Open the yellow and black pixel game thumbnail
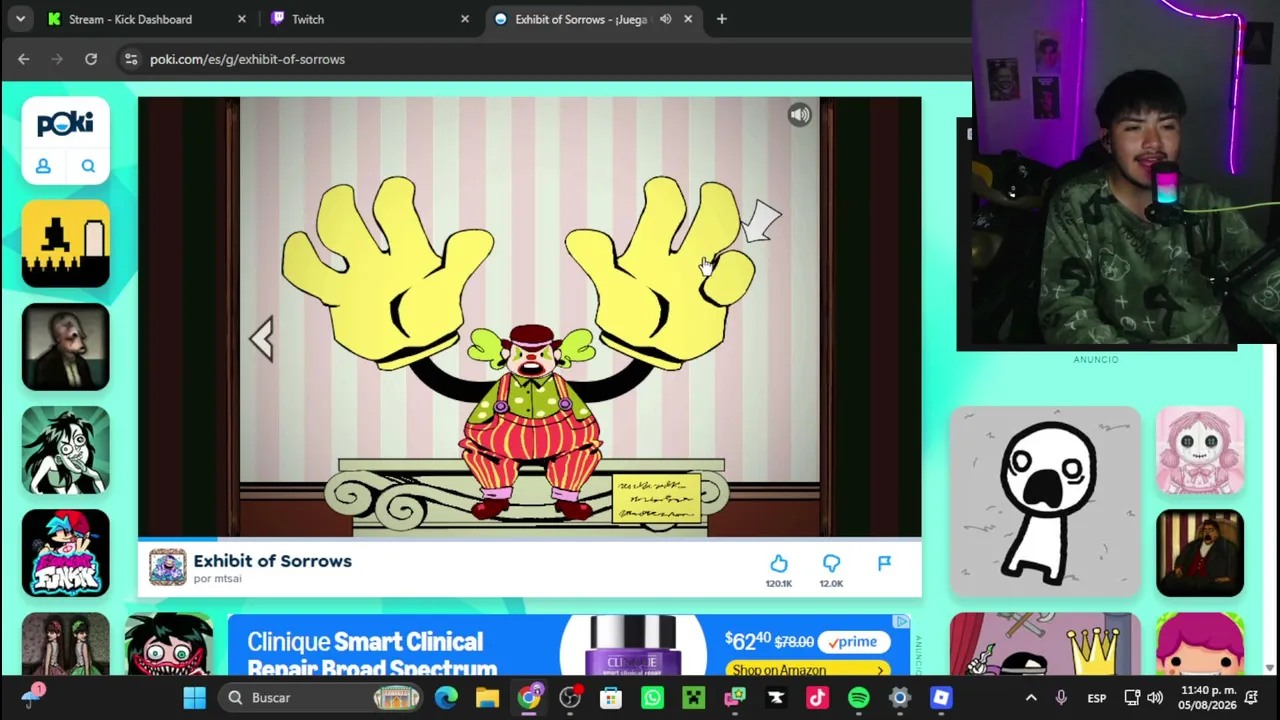This screenshot has height=720, width=1280. click(x=66, y=243)
